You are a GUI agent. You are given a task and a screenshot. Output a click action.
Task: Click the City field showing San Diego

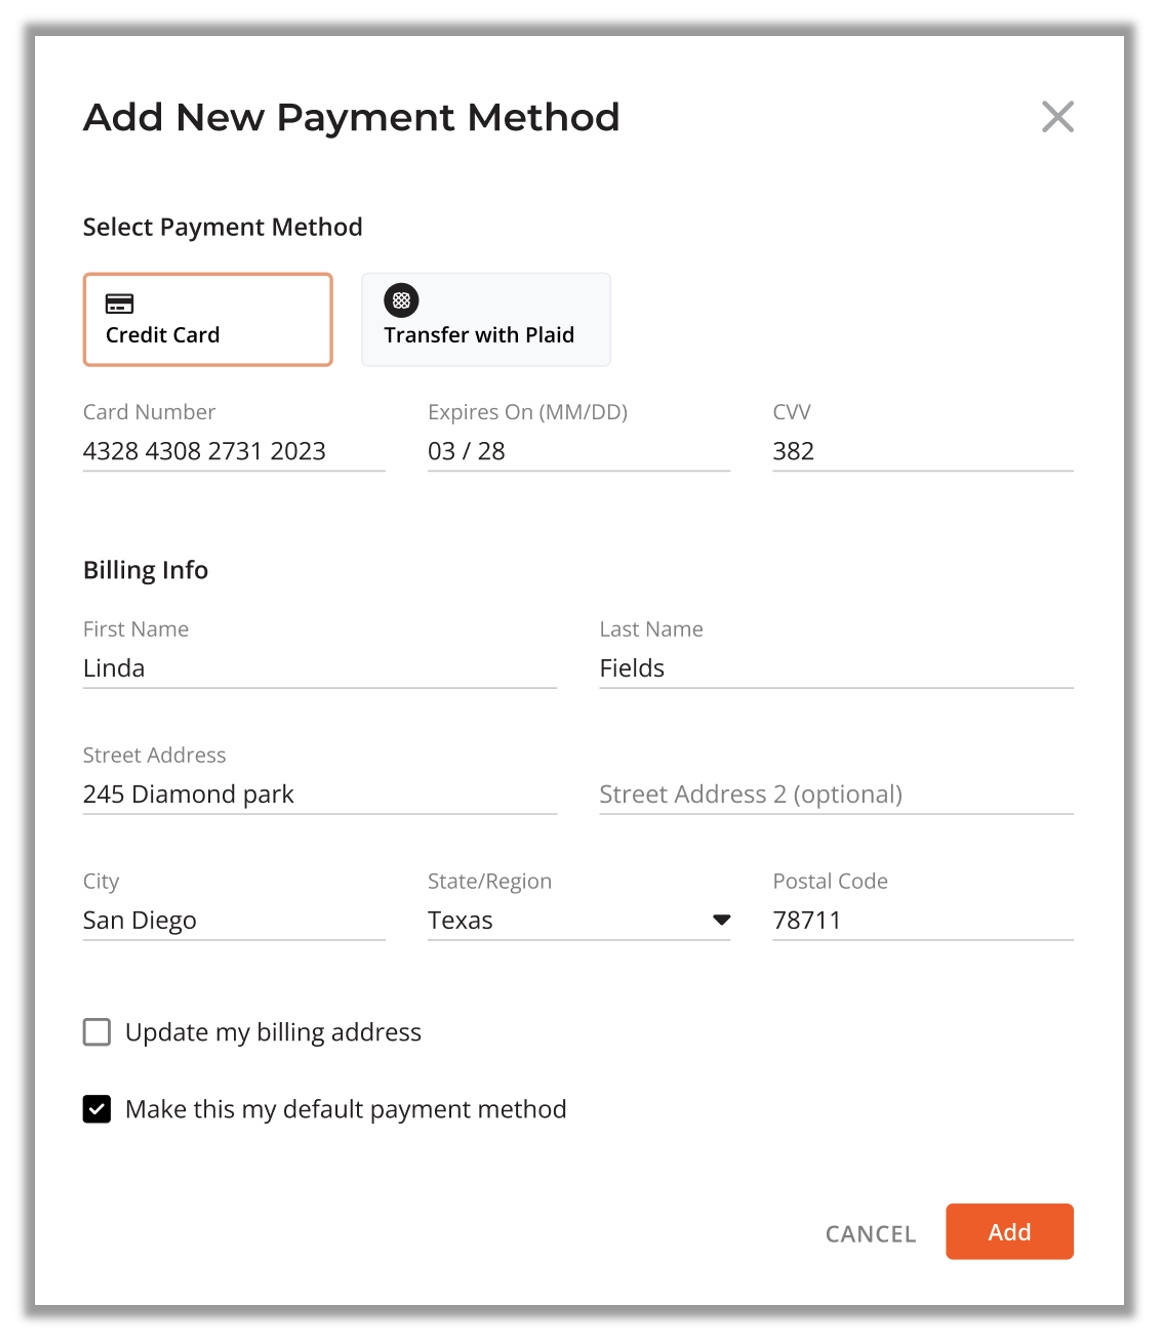tap(234, 920)
